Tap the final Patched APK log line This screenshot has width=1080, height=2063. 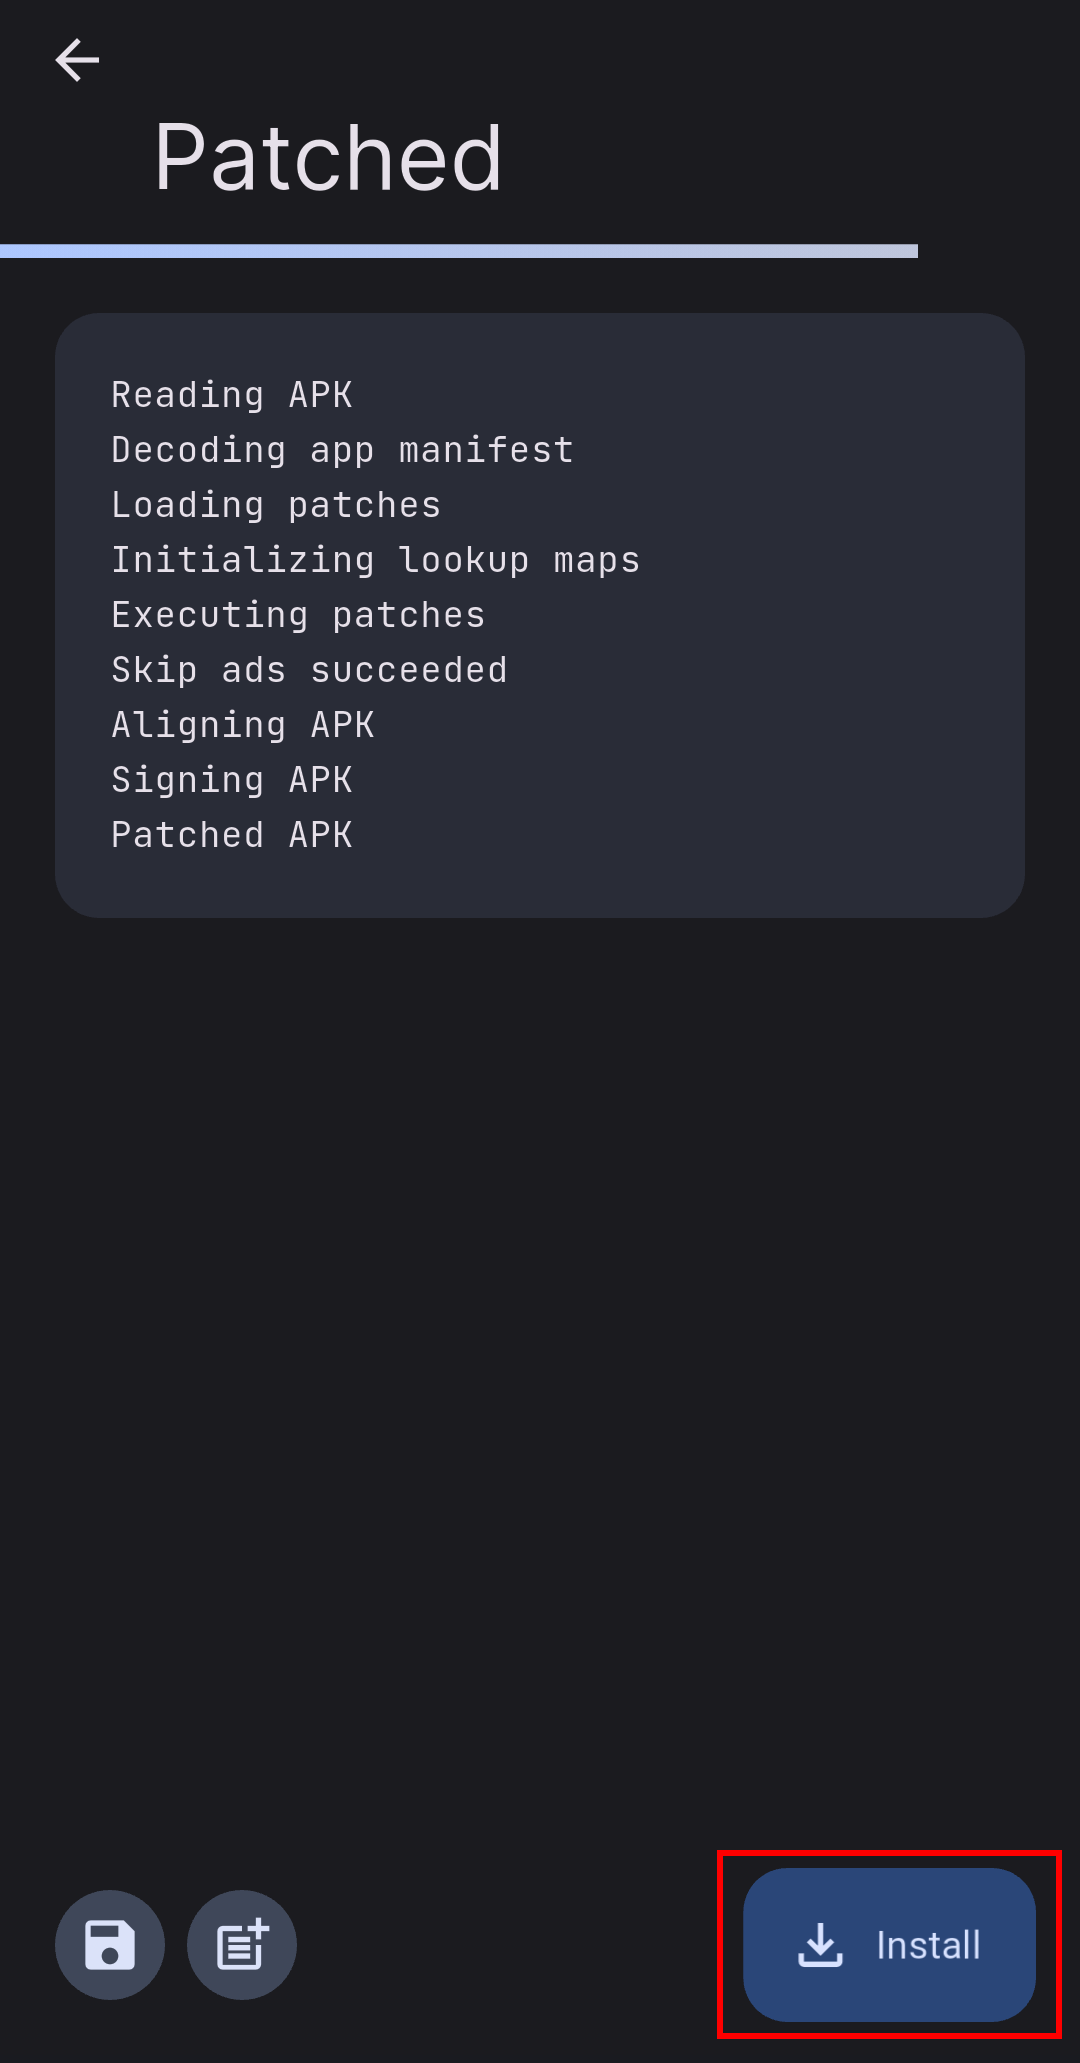tap(232, 835)
